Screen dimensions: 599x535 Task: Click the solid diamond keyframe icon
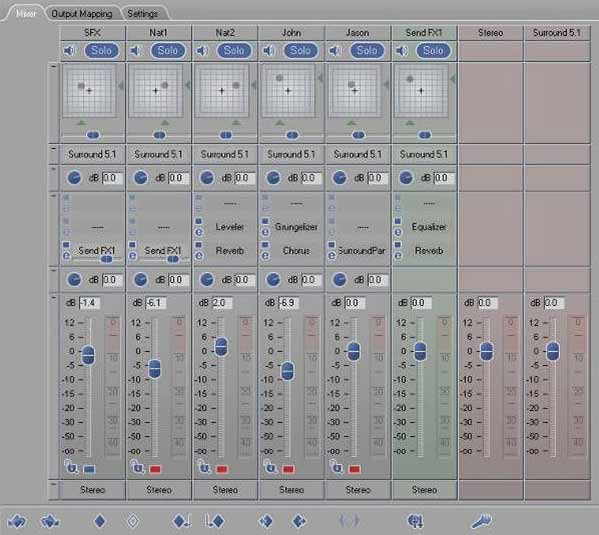100,521
